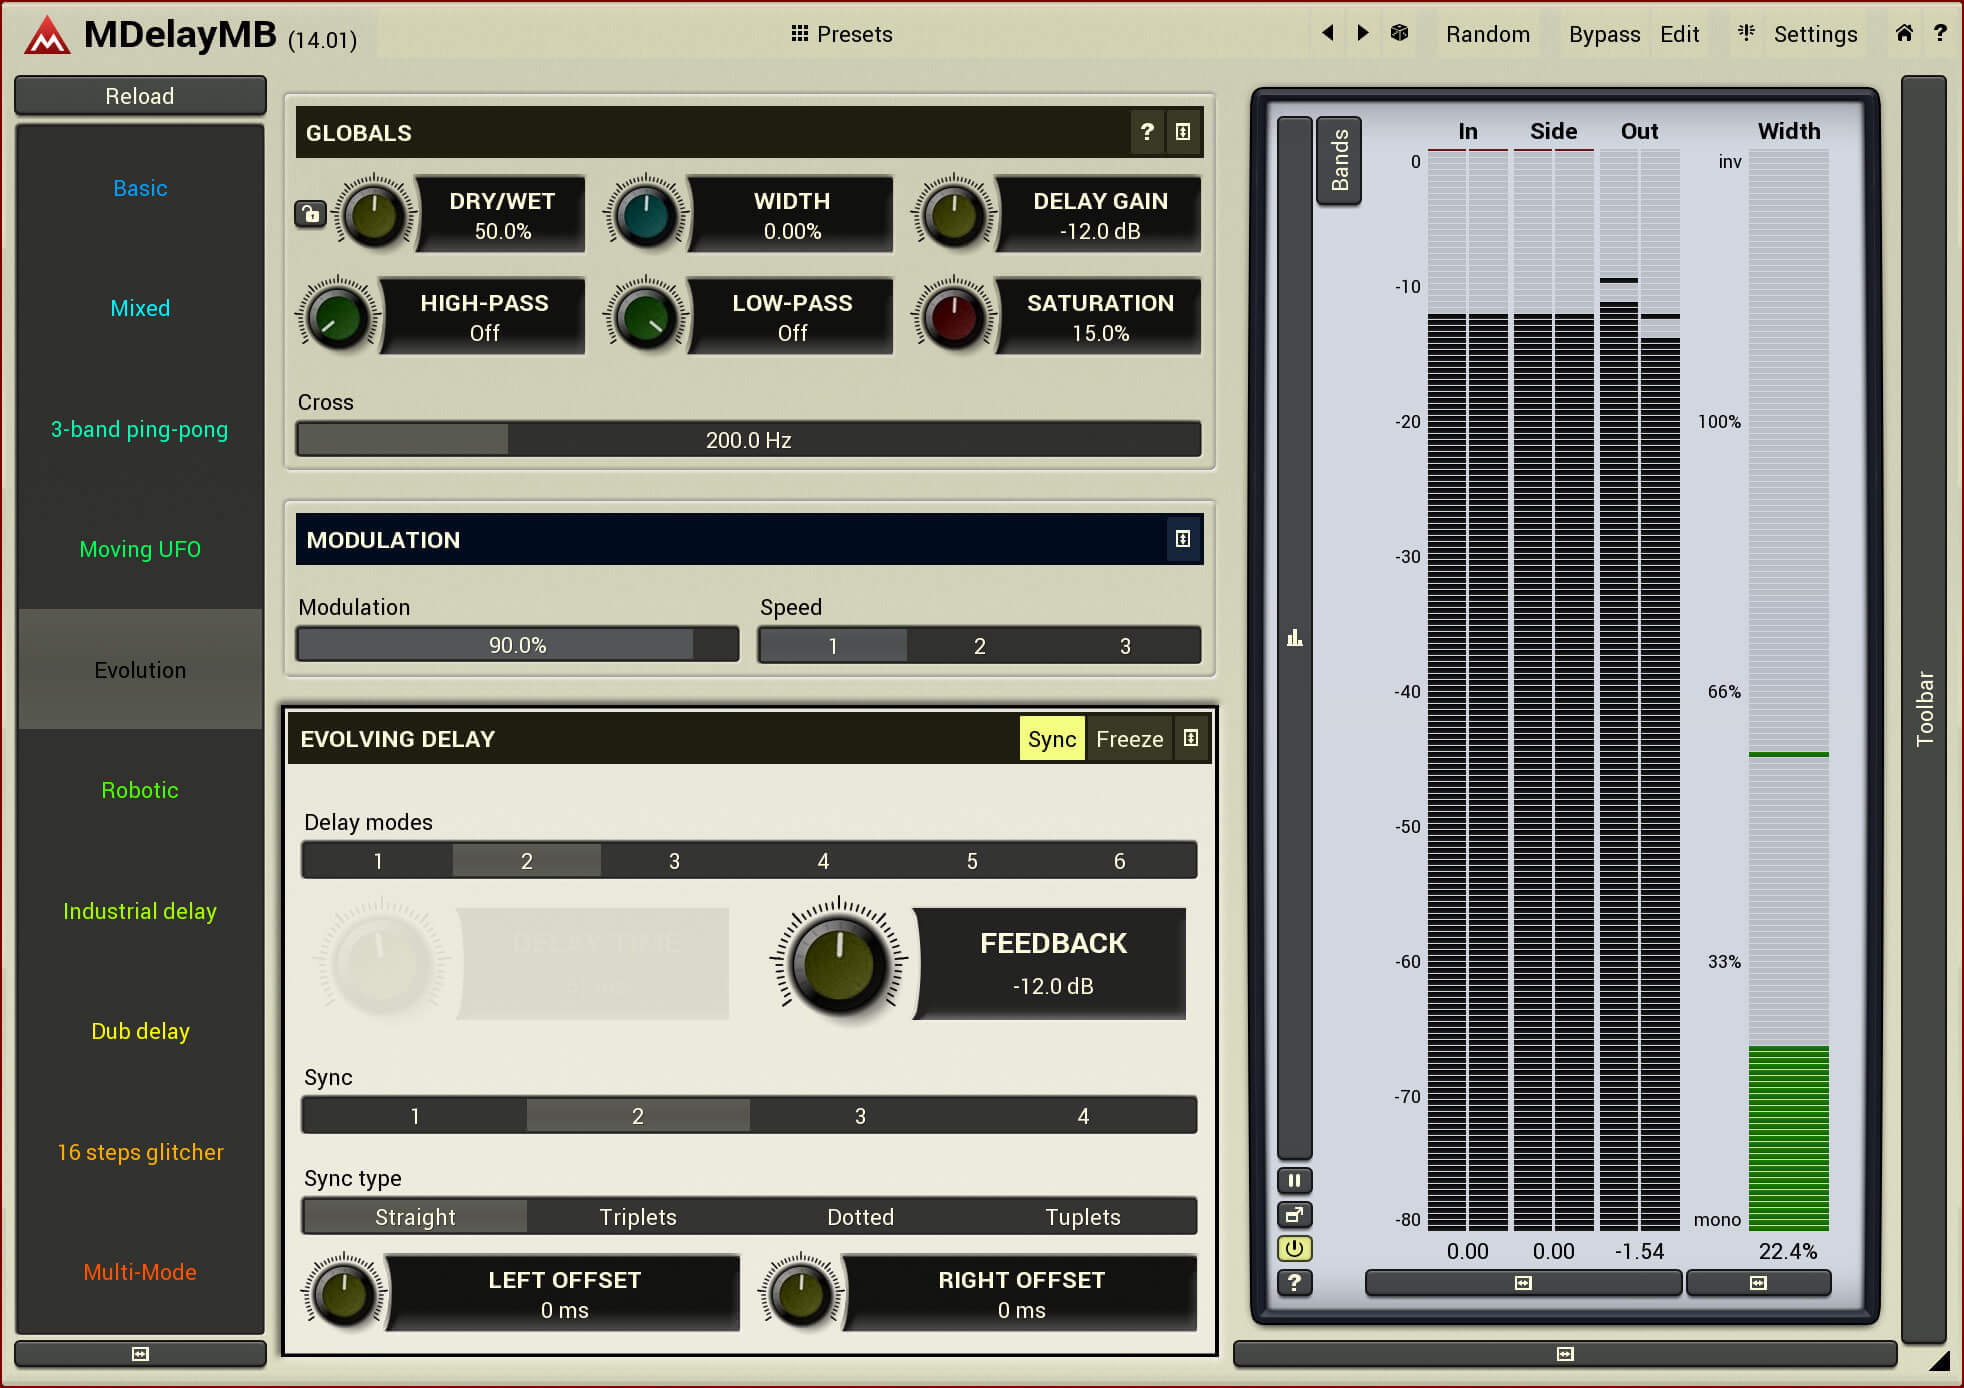This screenshot has height=1388, width=1964.
Task: Enable the Sync toggle in Evolving Delay
Action: [x=1052, y=738]
